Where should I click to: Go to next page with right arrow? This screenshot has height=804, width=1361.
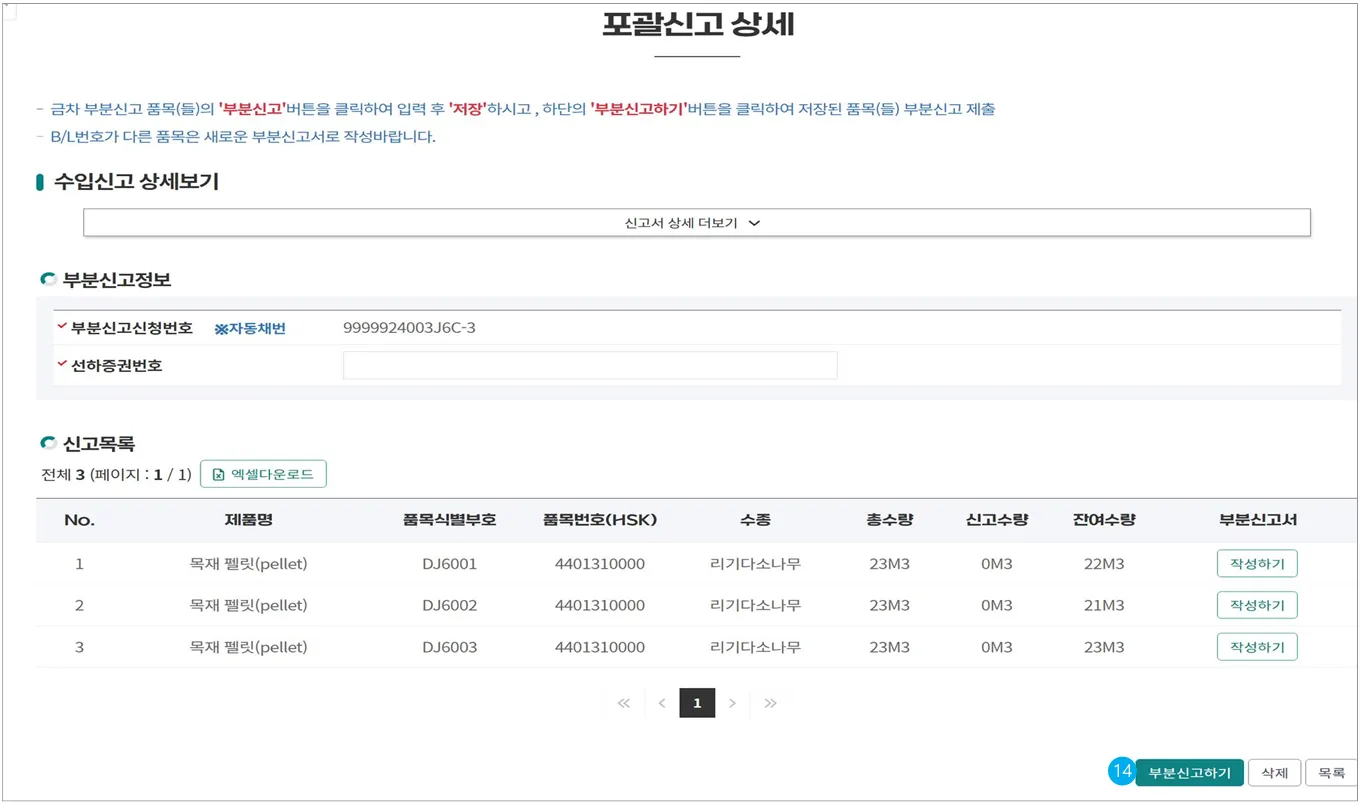[733, 703]
